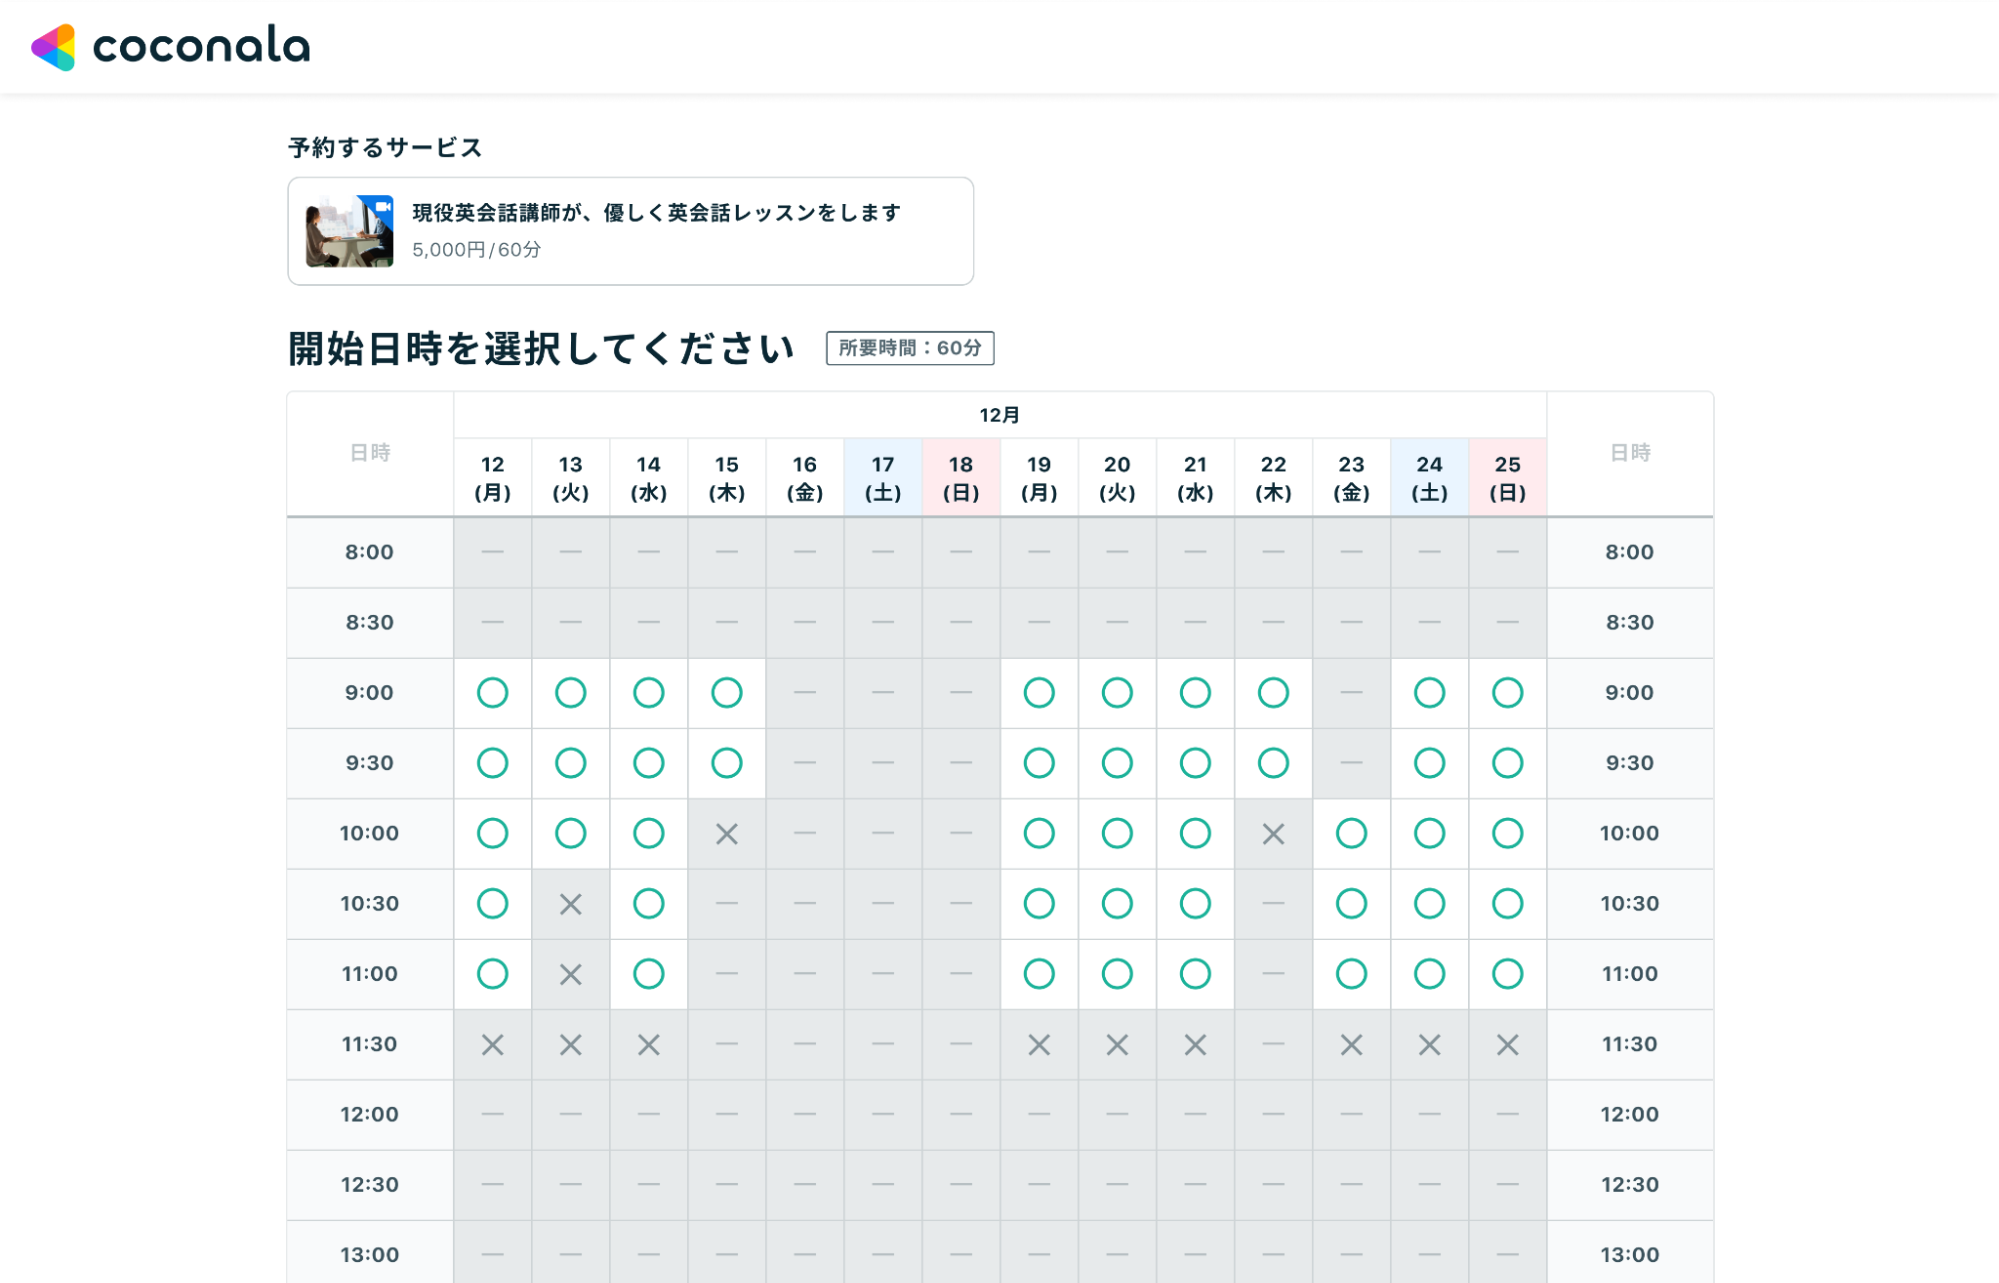Click the 17 (土) Saturday date header
The image size is (1999, 1283).
(882, 478)
